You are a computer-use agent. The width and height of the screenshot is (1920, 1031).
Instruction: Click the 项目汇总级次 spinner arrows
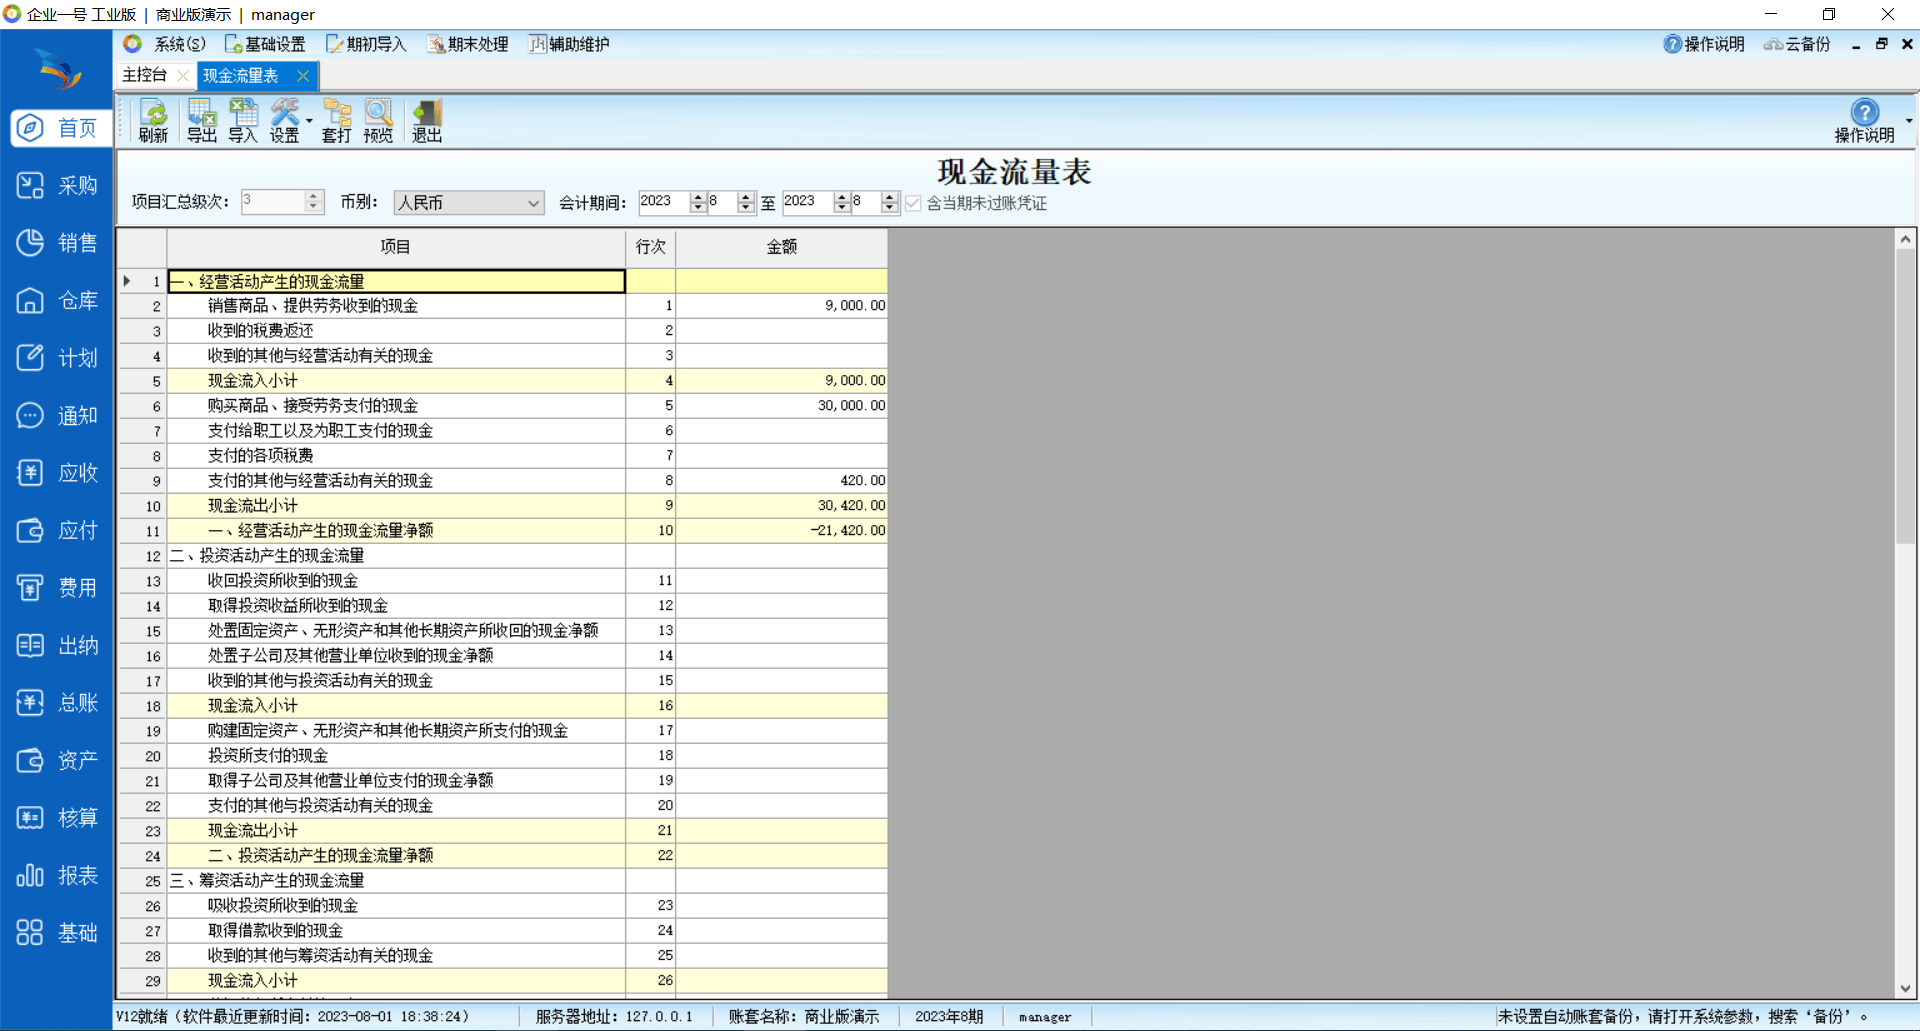pyautogui.click(x=313, y=202)
